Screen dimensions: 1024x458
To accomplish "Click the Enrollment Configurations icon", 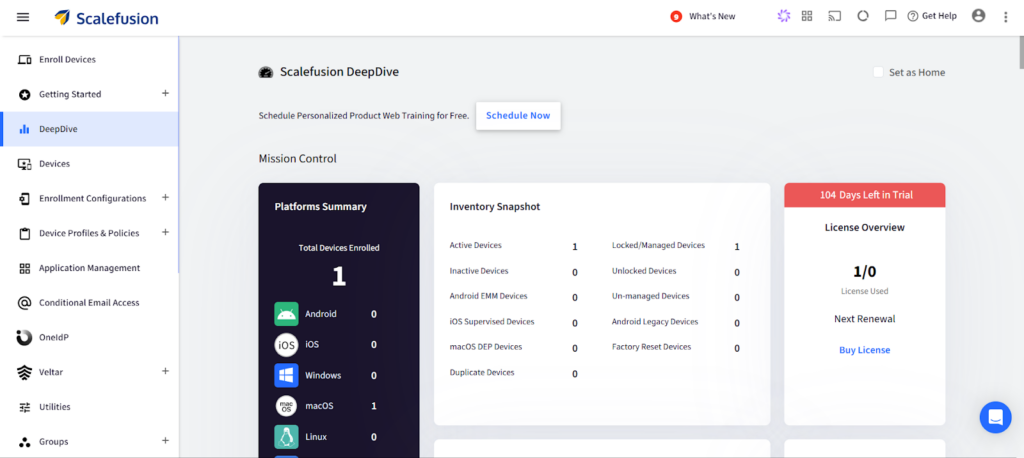I will click(x=25, y=199).
